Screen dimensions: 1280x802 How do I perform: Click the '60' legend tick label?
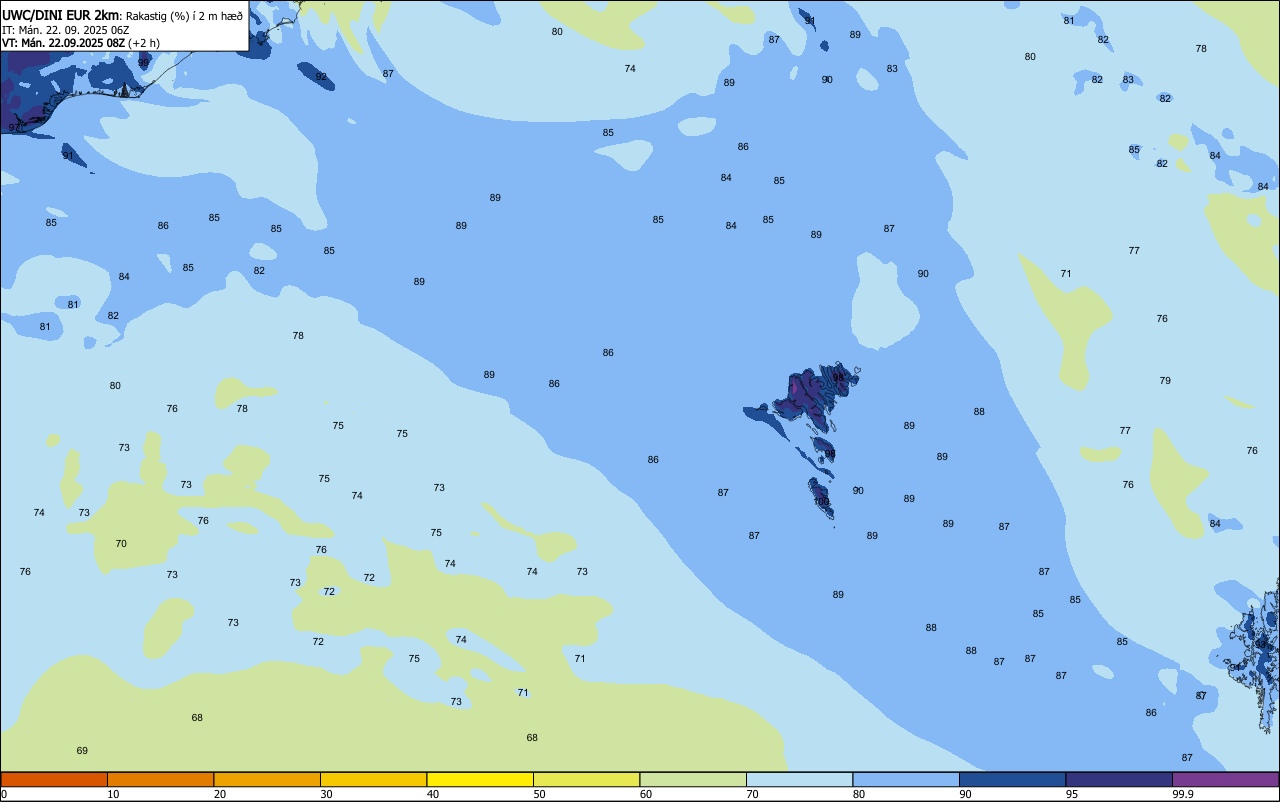pos(646,794)
